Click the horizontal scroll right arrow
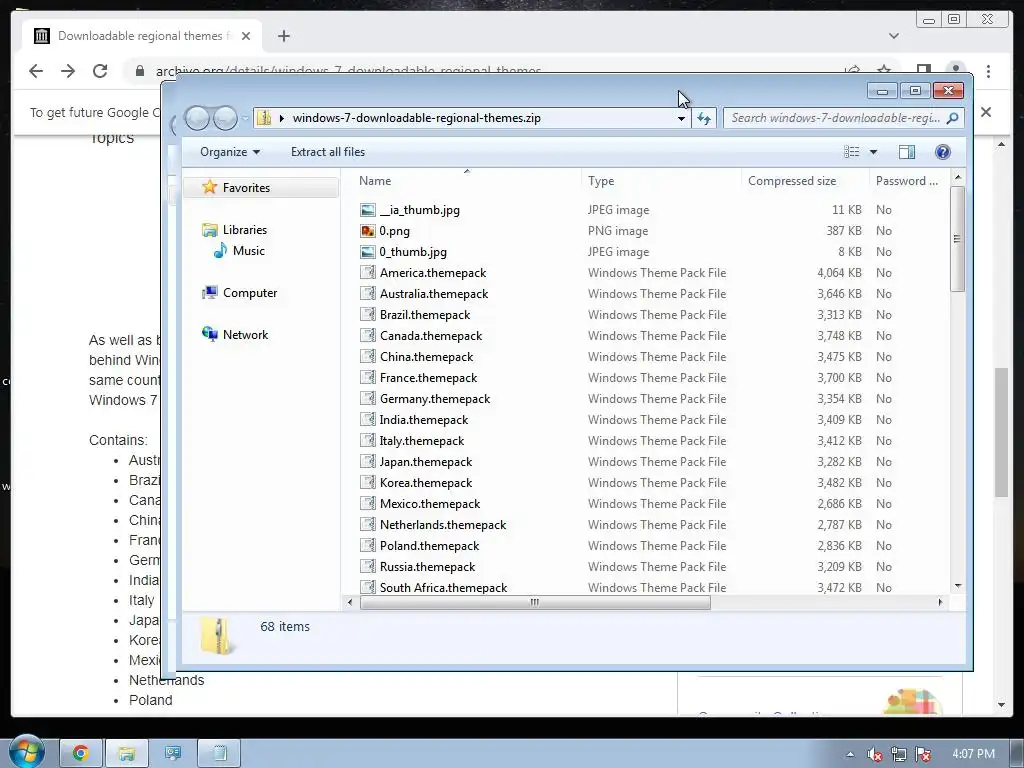 click(x=940, y=602)
